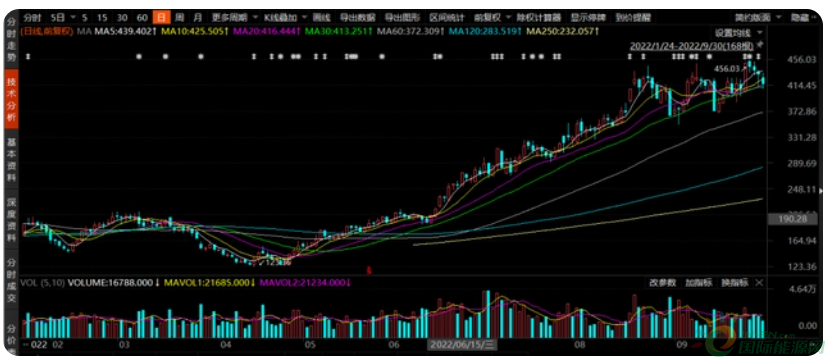830x362 pixels.
Task: Click the green MA30:413.251 value
Action: [x=338, y=32]
